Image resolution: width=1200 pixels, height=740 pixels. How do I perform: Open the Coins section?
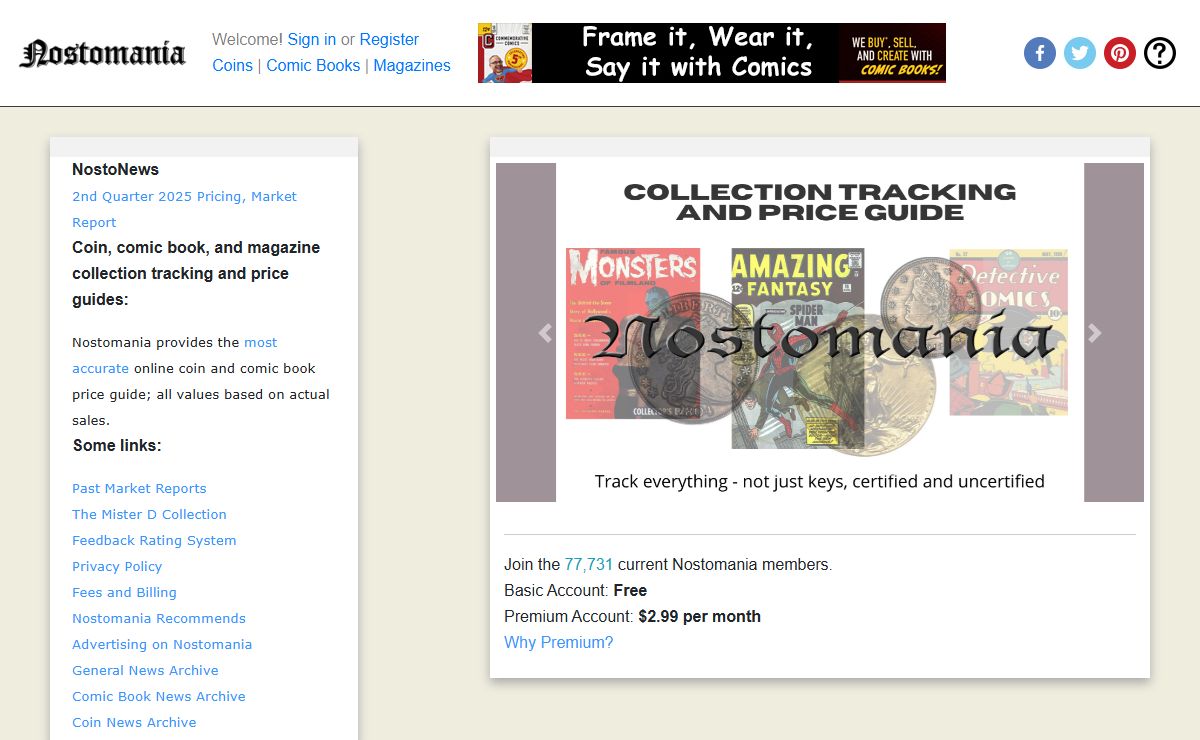click(x=233, y=66)
